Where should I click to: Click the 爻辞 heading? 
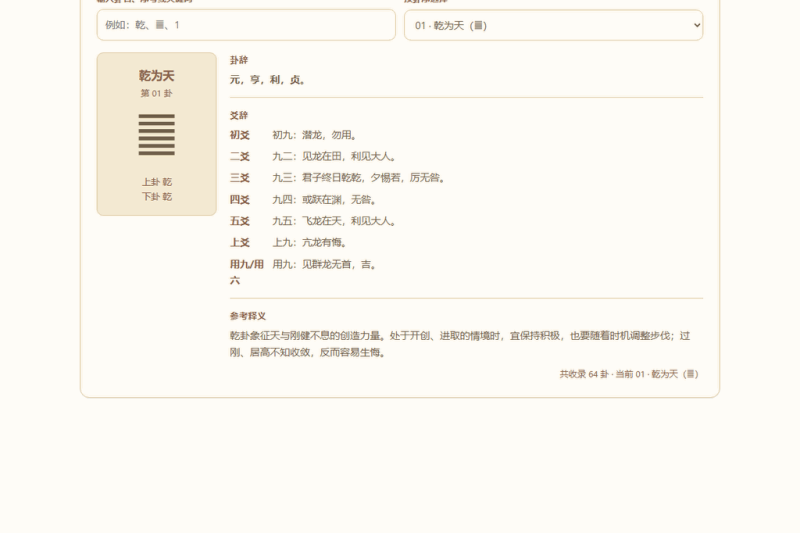click(239, 116)
